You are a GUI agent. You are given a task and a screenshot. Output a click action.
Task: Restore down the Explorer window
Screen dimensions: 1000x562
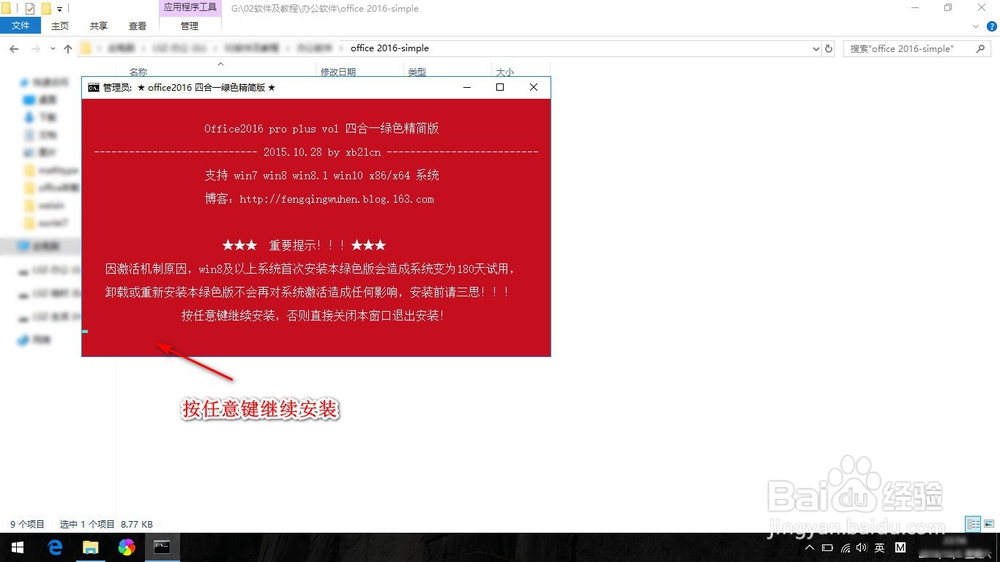coord(948,8)
